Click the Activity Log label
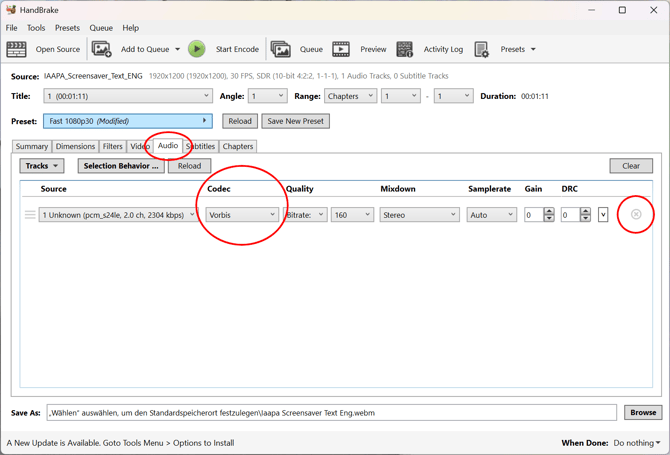 [443, 49]
